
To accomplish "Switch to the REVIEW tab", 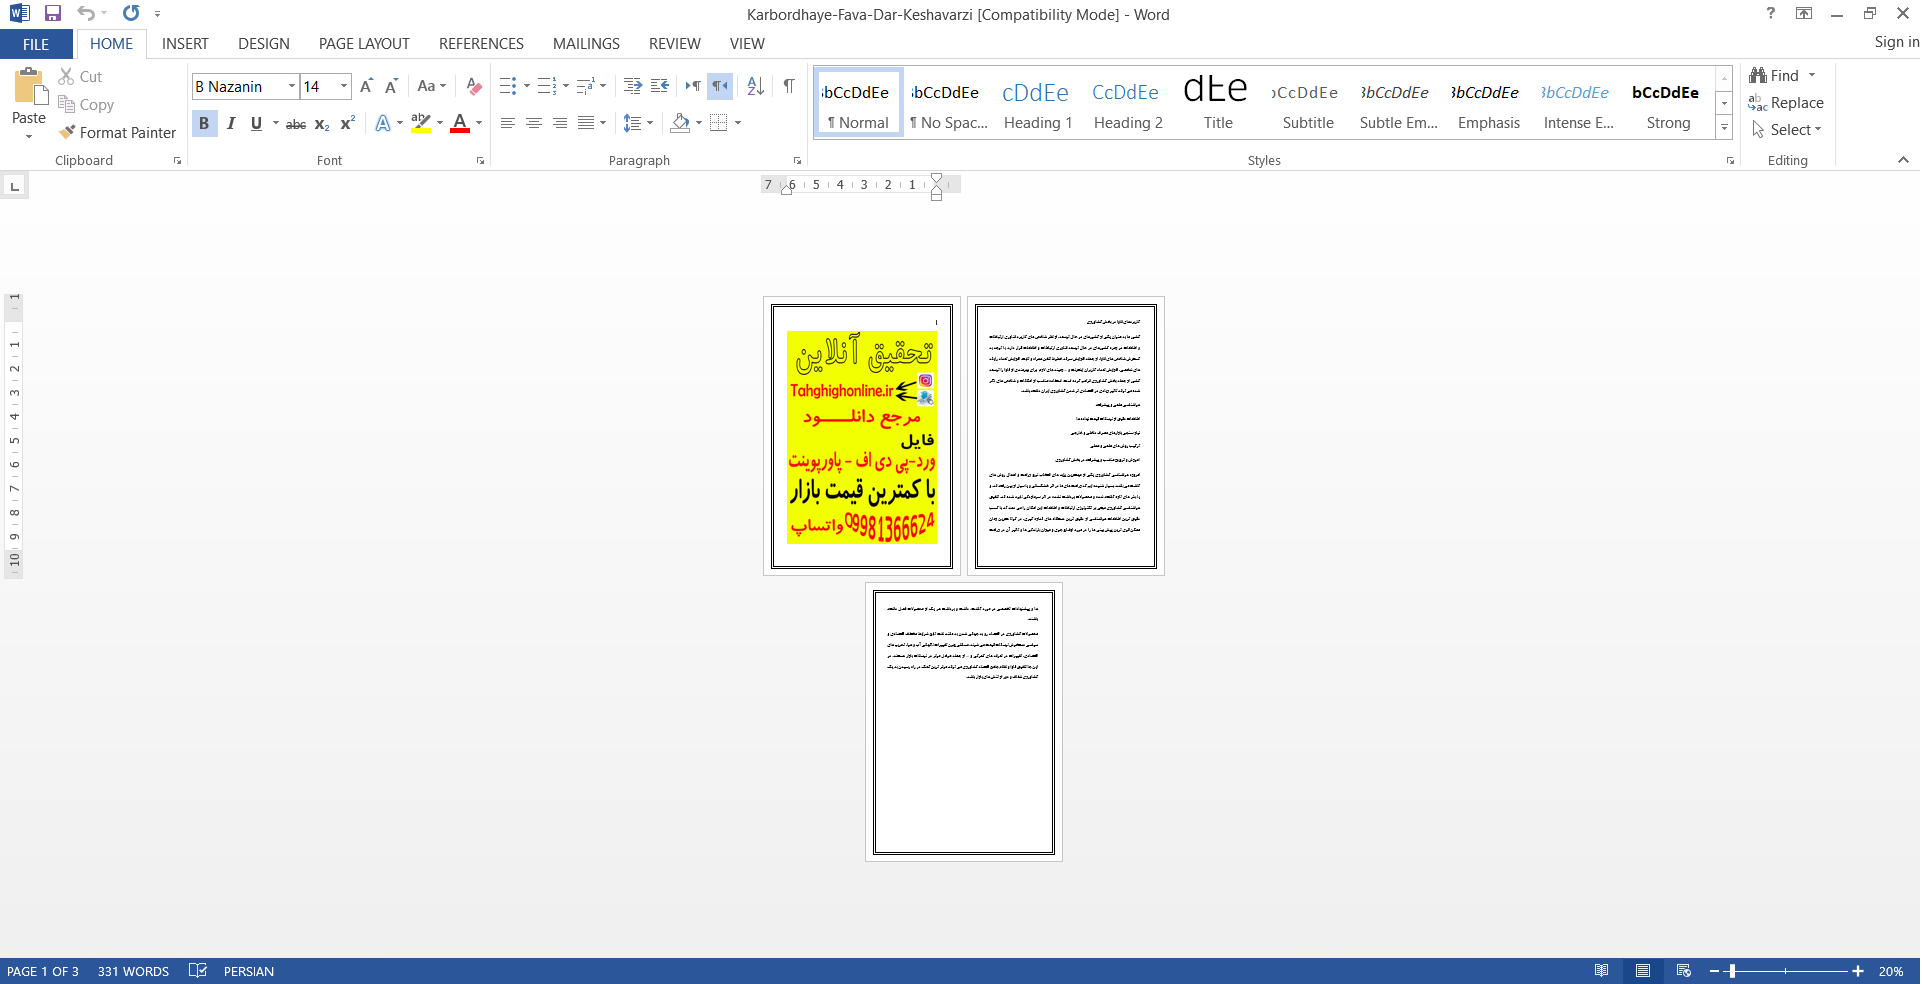I will [x=675, y=44].
